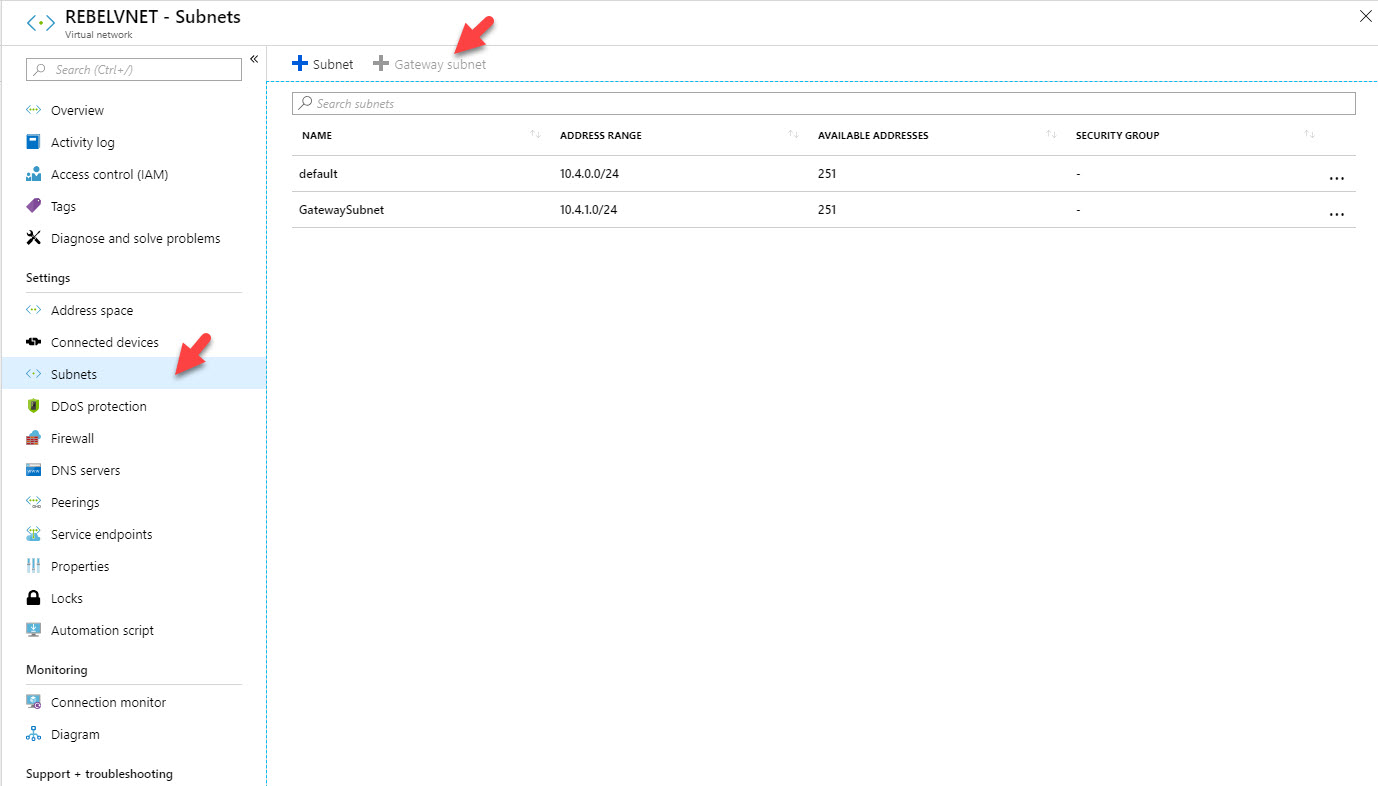1378x786 pixels.
Task: Click the Automation script icon
Action: [x=33, y=630]
